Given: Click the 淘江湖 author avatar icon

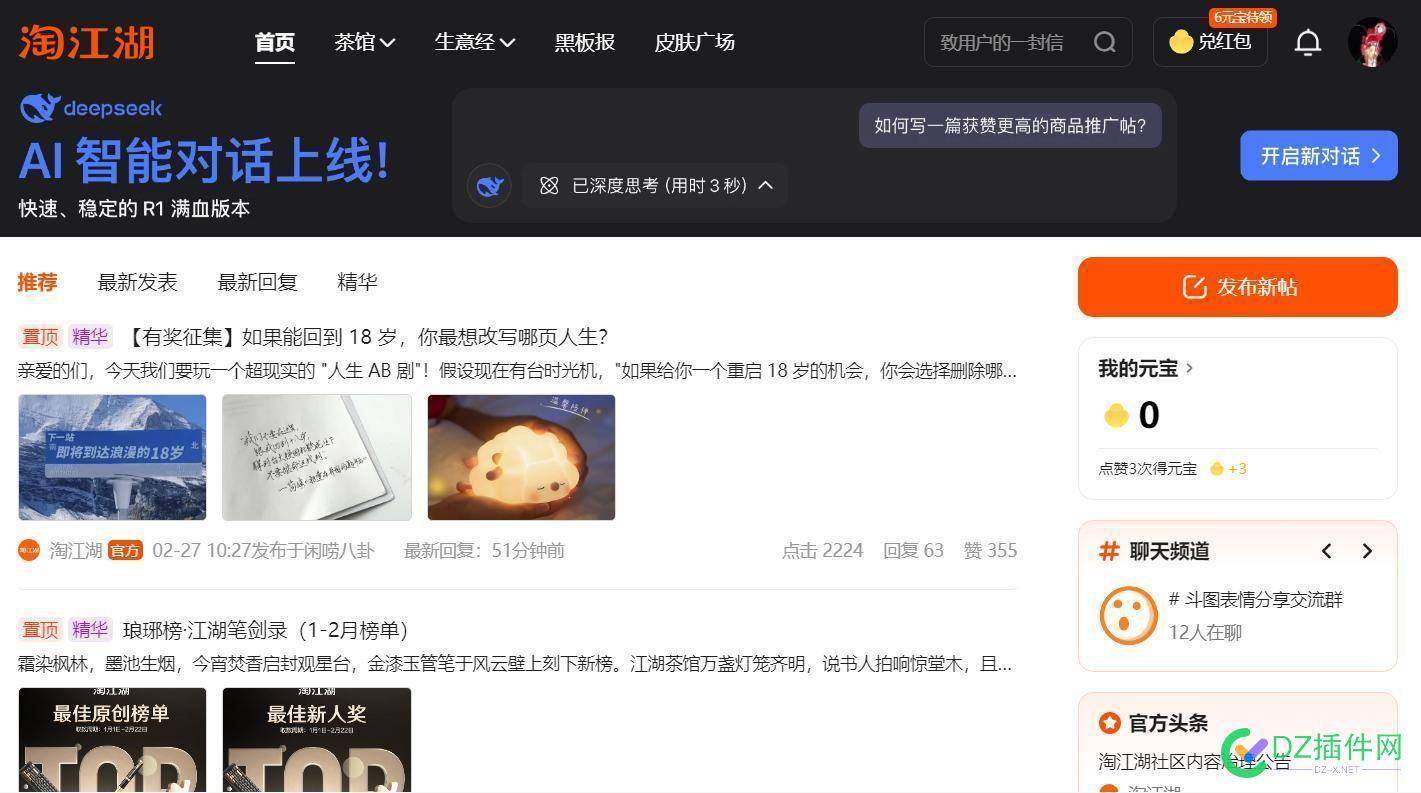Looking at the screenshot, I should click(x=29, y=550).
